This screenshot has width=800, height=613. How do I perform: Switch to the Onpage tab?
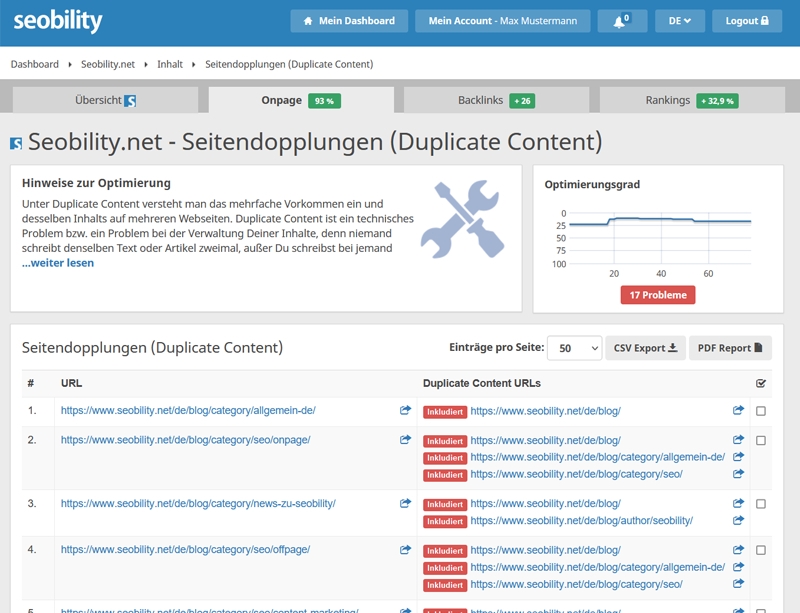[301, 100]
